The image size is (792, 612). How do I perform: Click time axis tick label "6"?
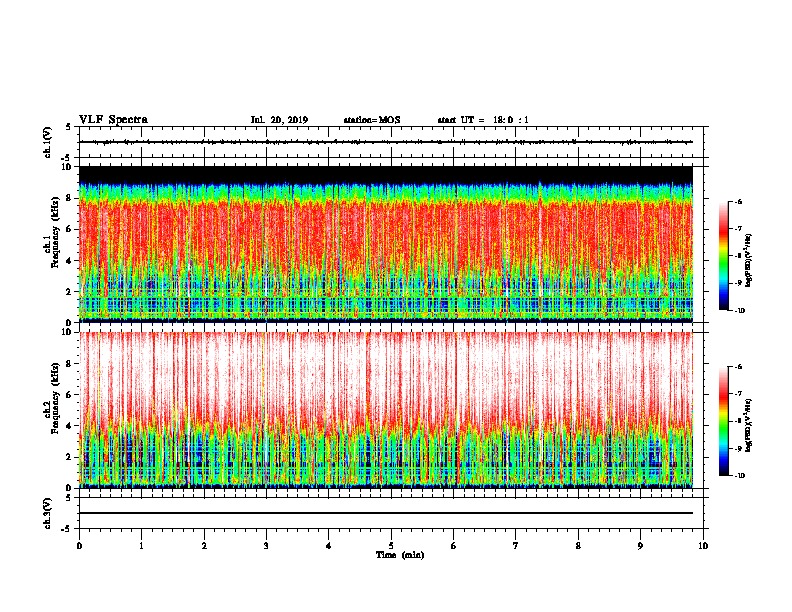tap(454, 546)
